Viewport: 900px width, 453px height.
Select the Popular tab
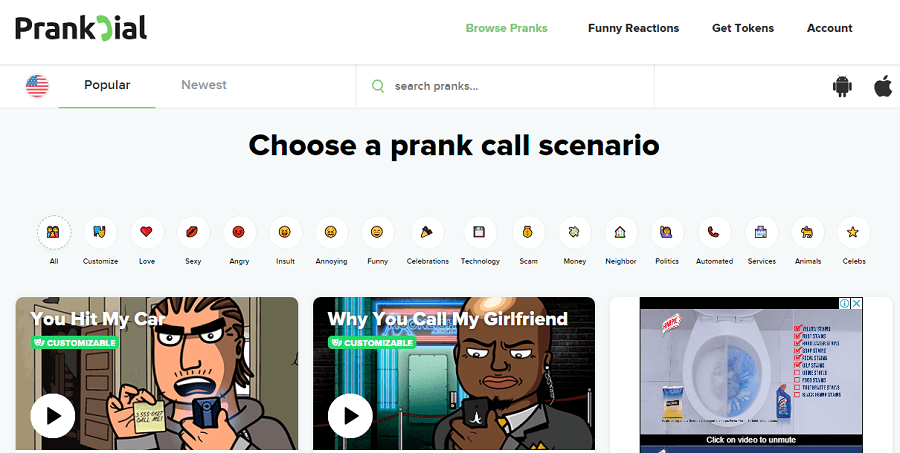pos(107,85)
